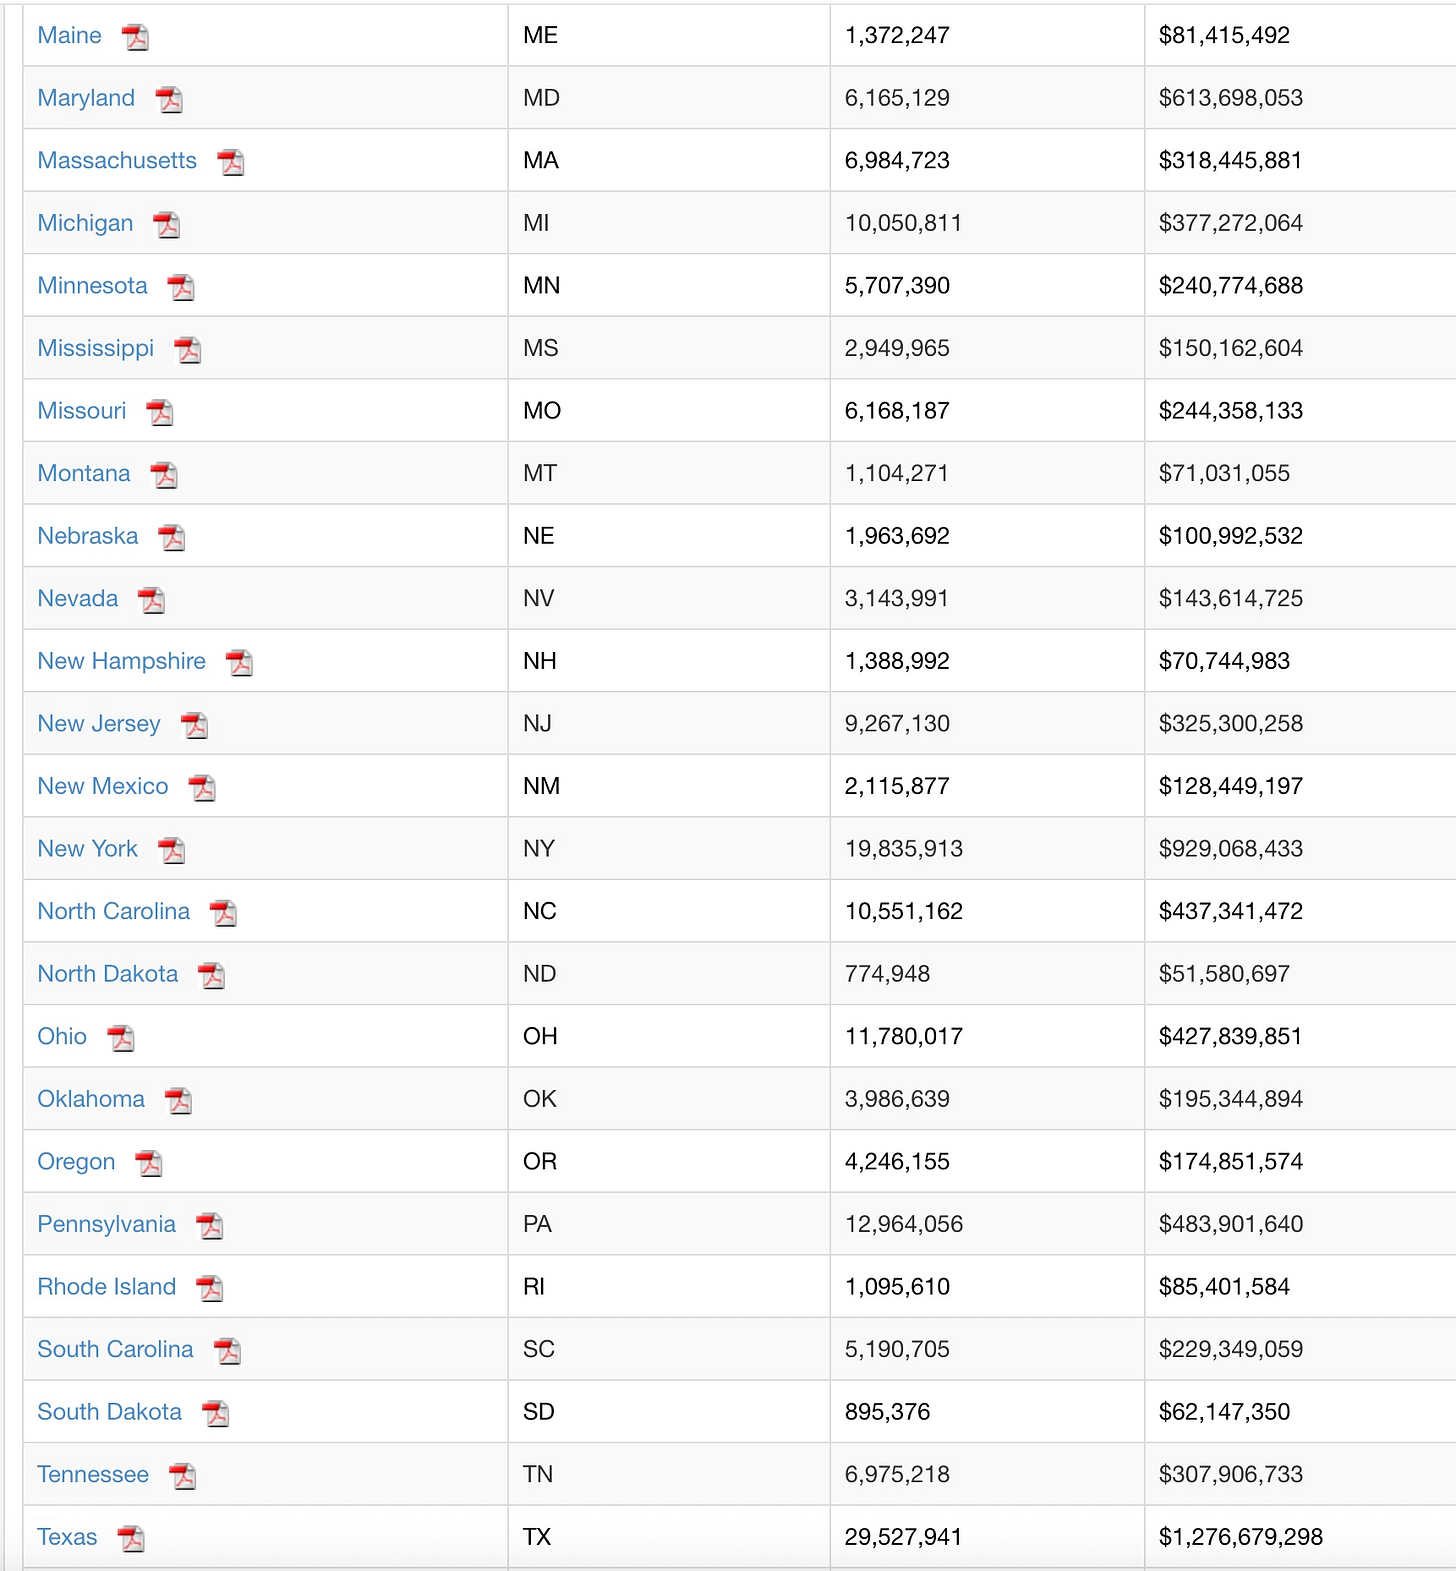Open the PDF icon next to Pennsylvania
Viewport: 1456px width, 1571px height.
coord(210,1226)
